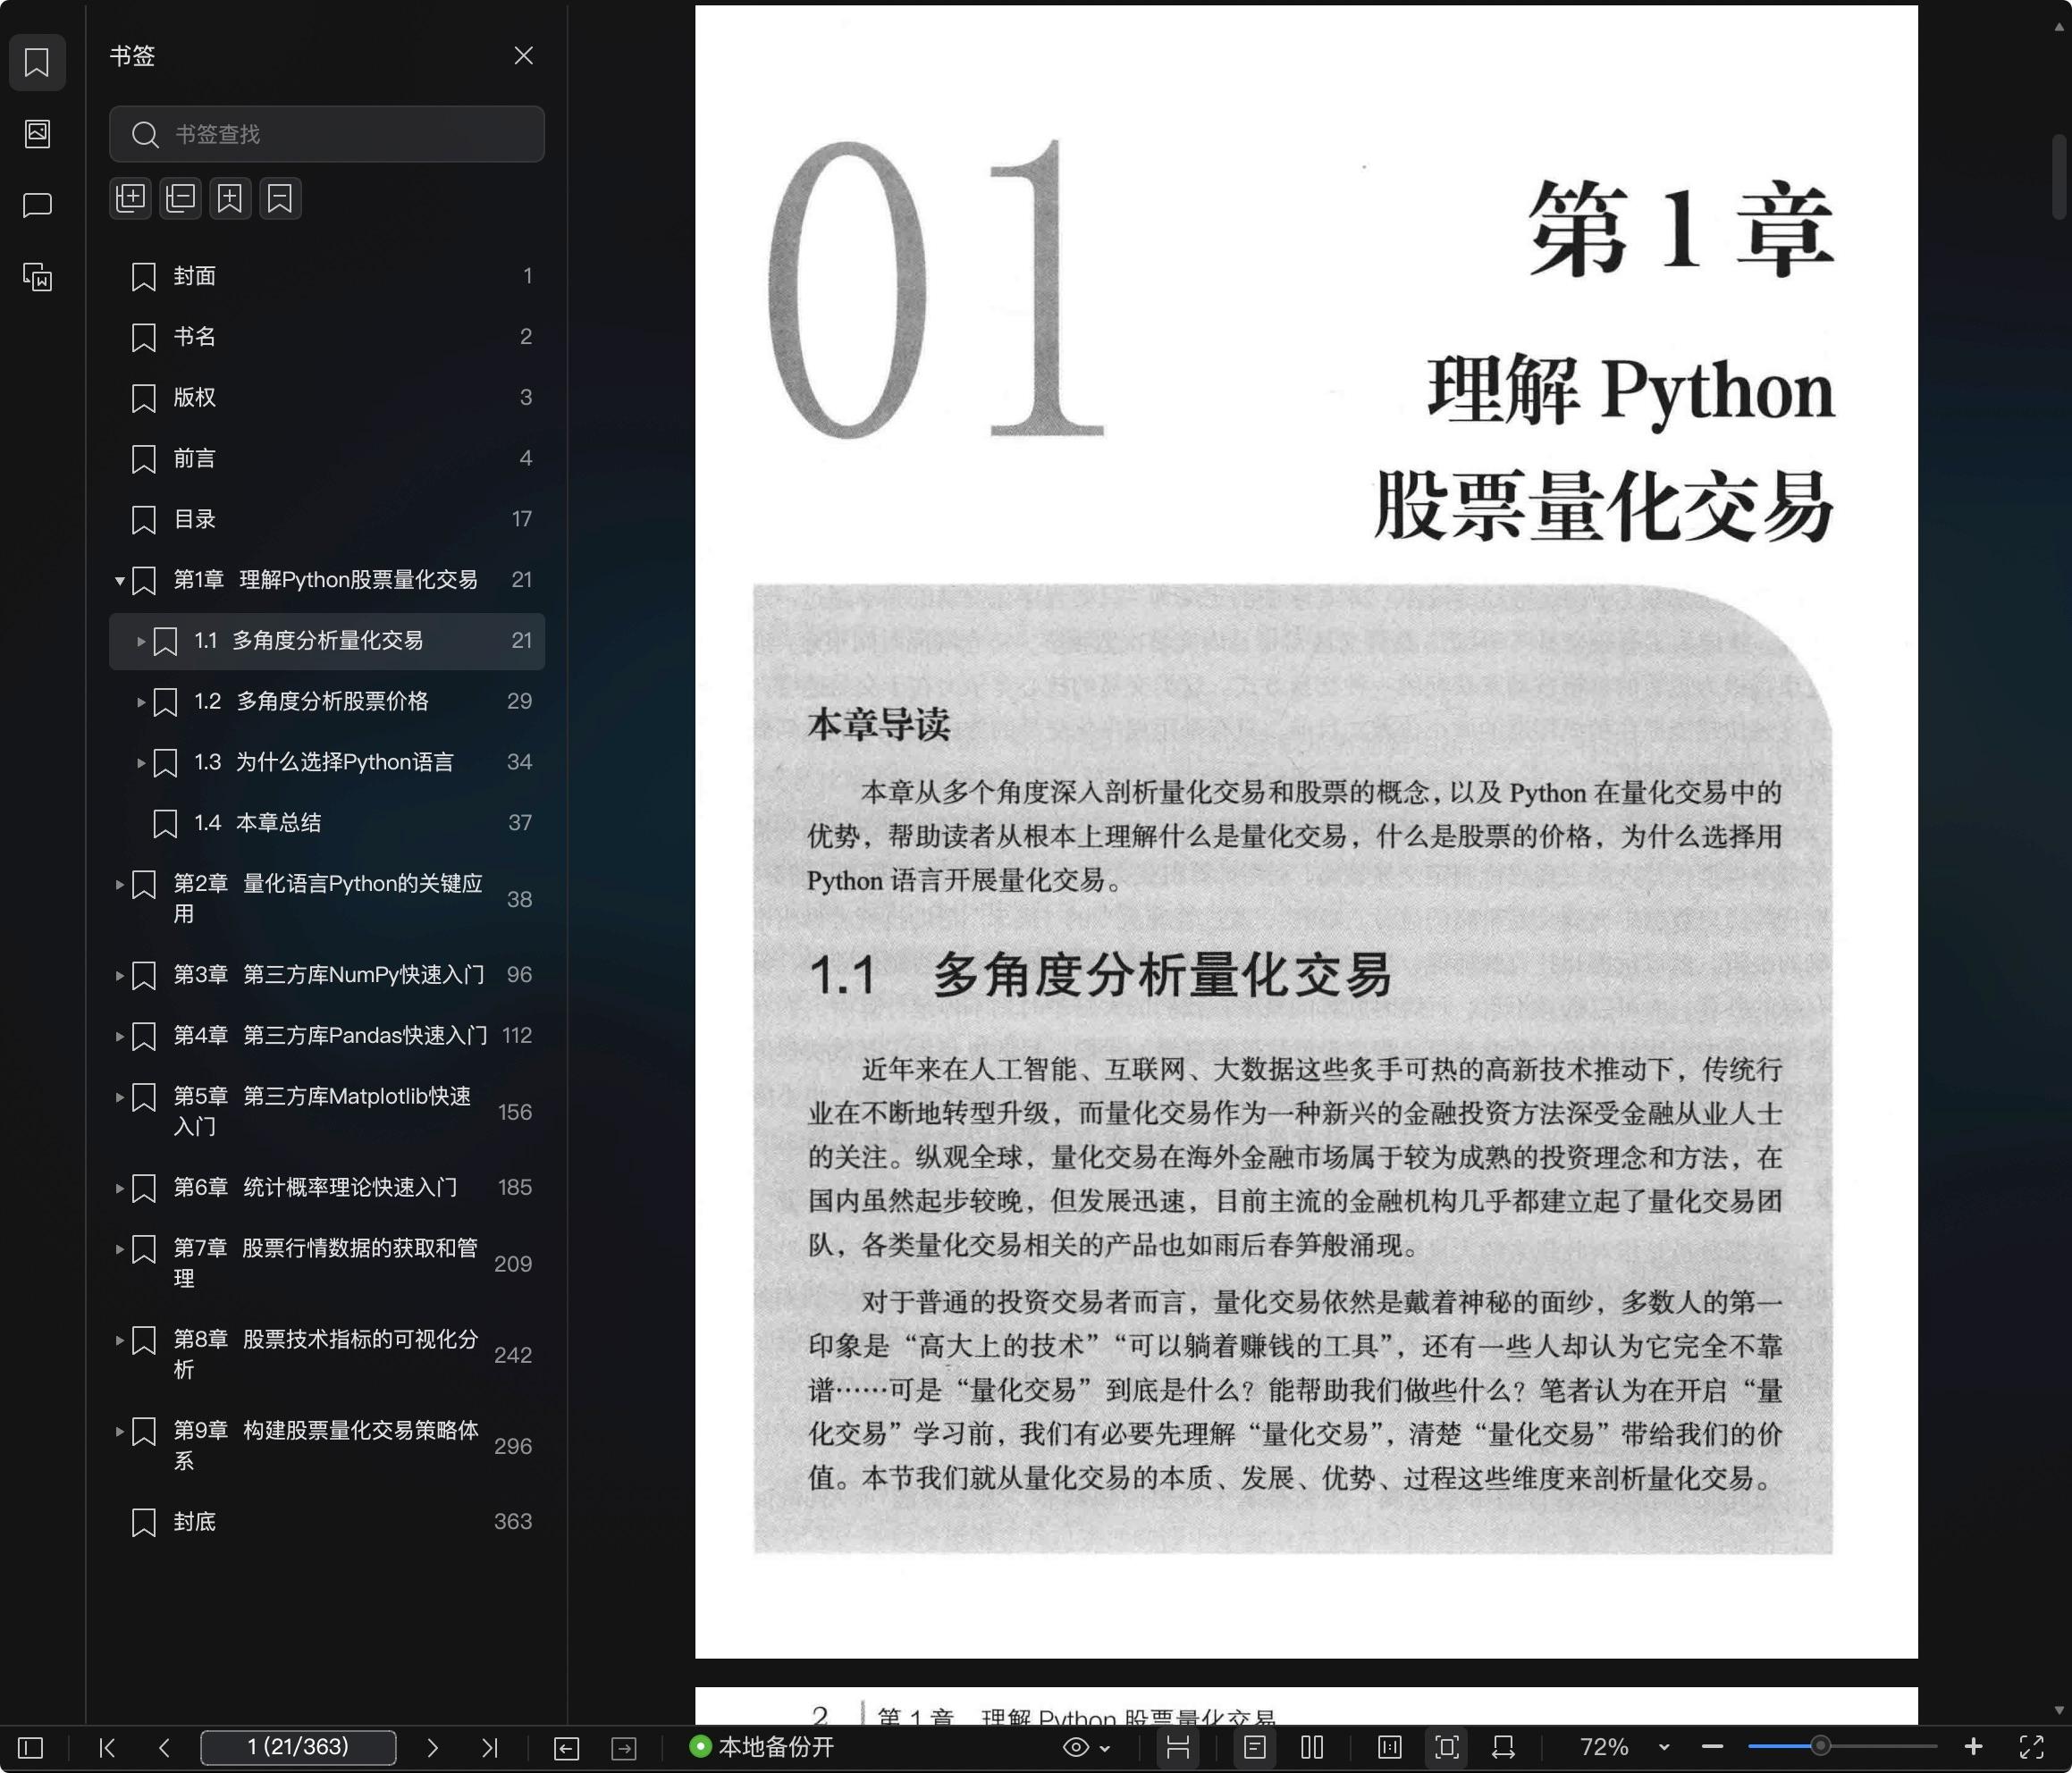
Task: Zoom out with the minus button
Action: click(1712, 1747)
